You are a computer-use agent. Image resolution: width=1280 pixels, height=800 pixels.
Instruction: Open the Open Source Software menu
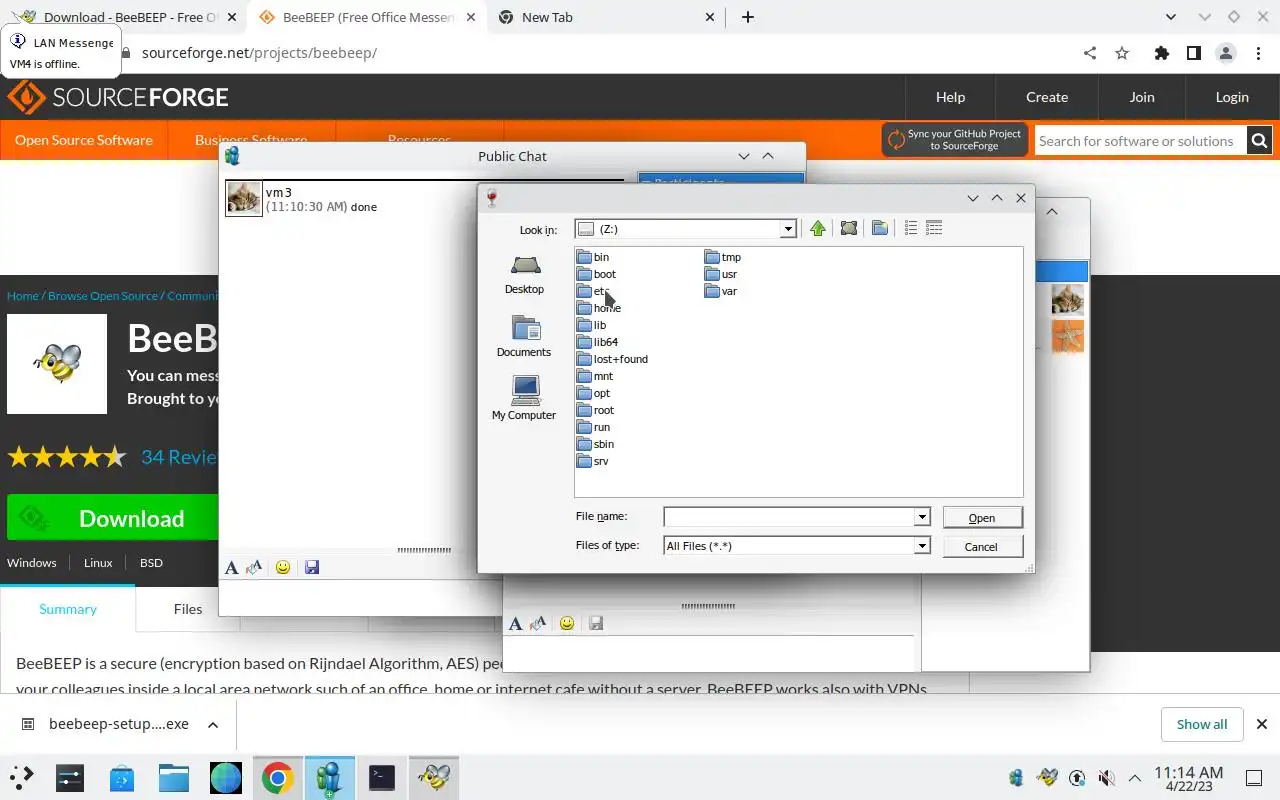[x=84, y=140]
